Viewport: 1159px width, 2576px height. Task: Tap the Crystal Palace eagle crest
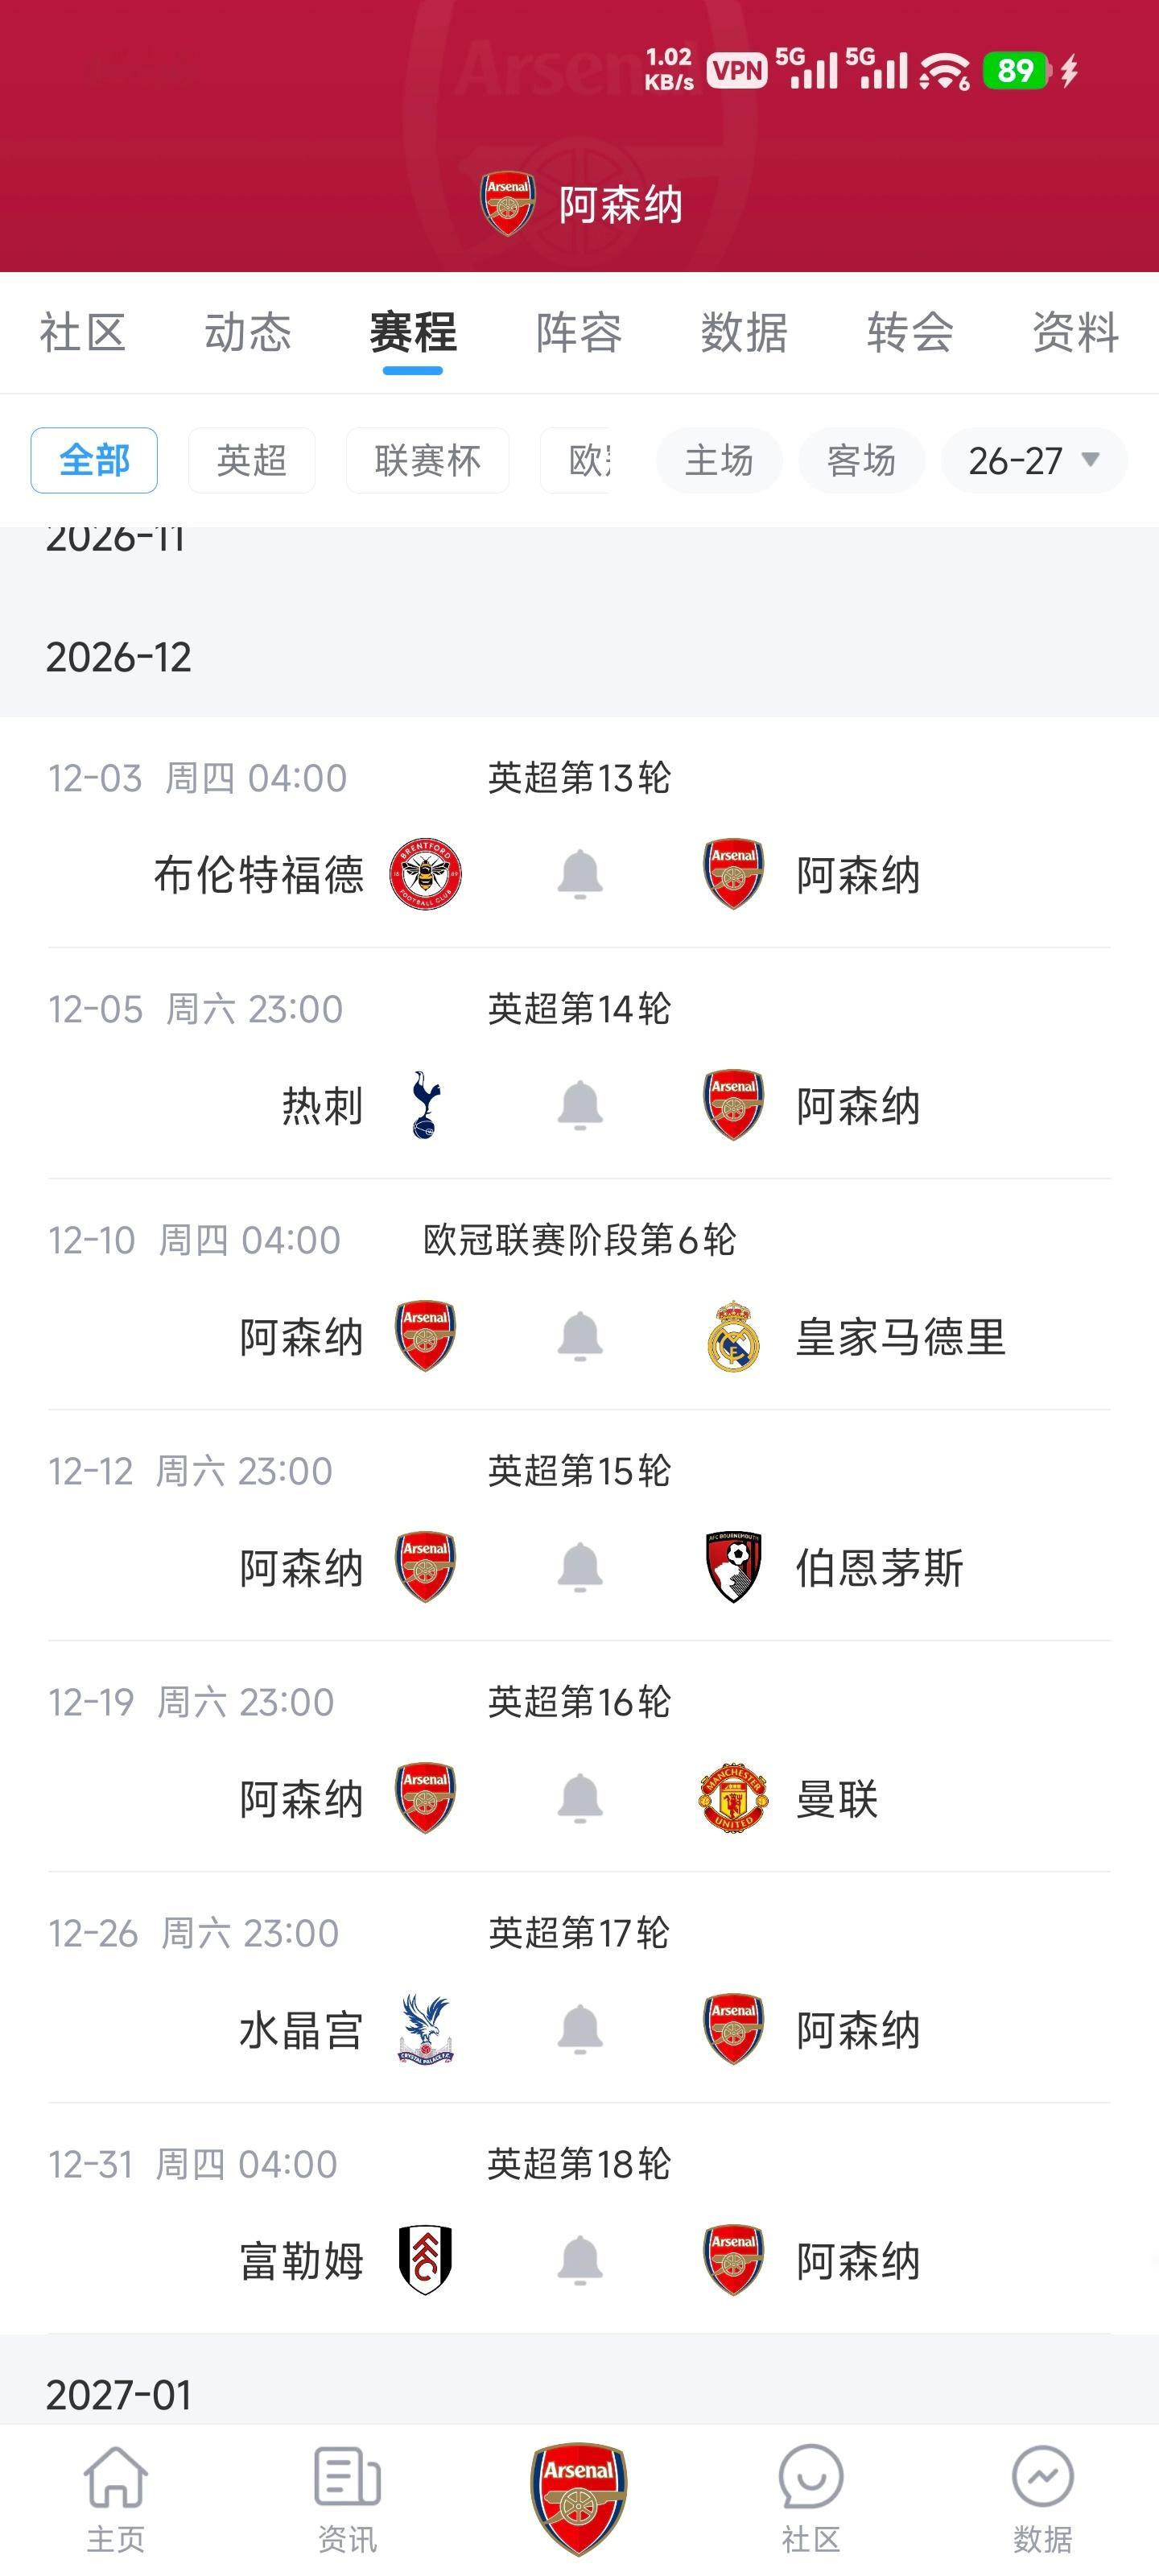pyautogui.click(x=425, y=2029)
